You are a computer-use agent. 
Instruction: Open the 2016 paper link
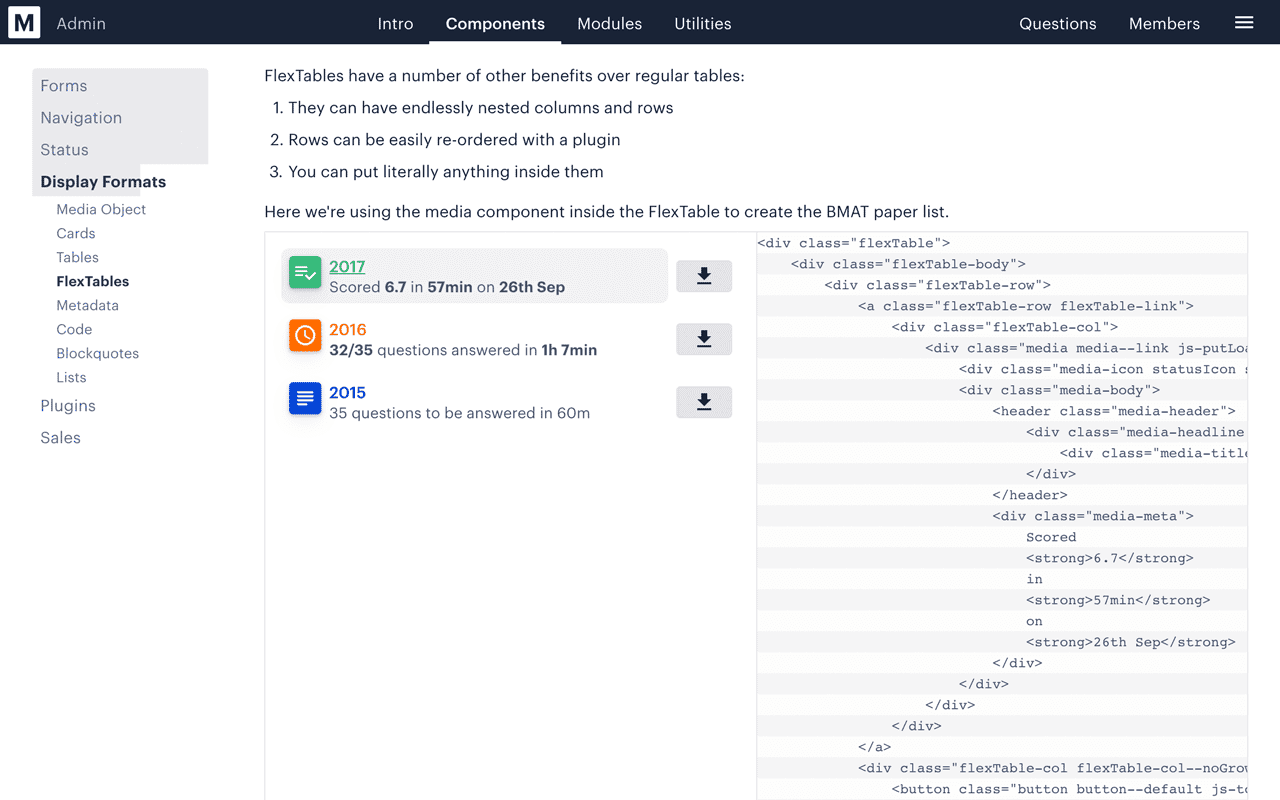point(348,329)
